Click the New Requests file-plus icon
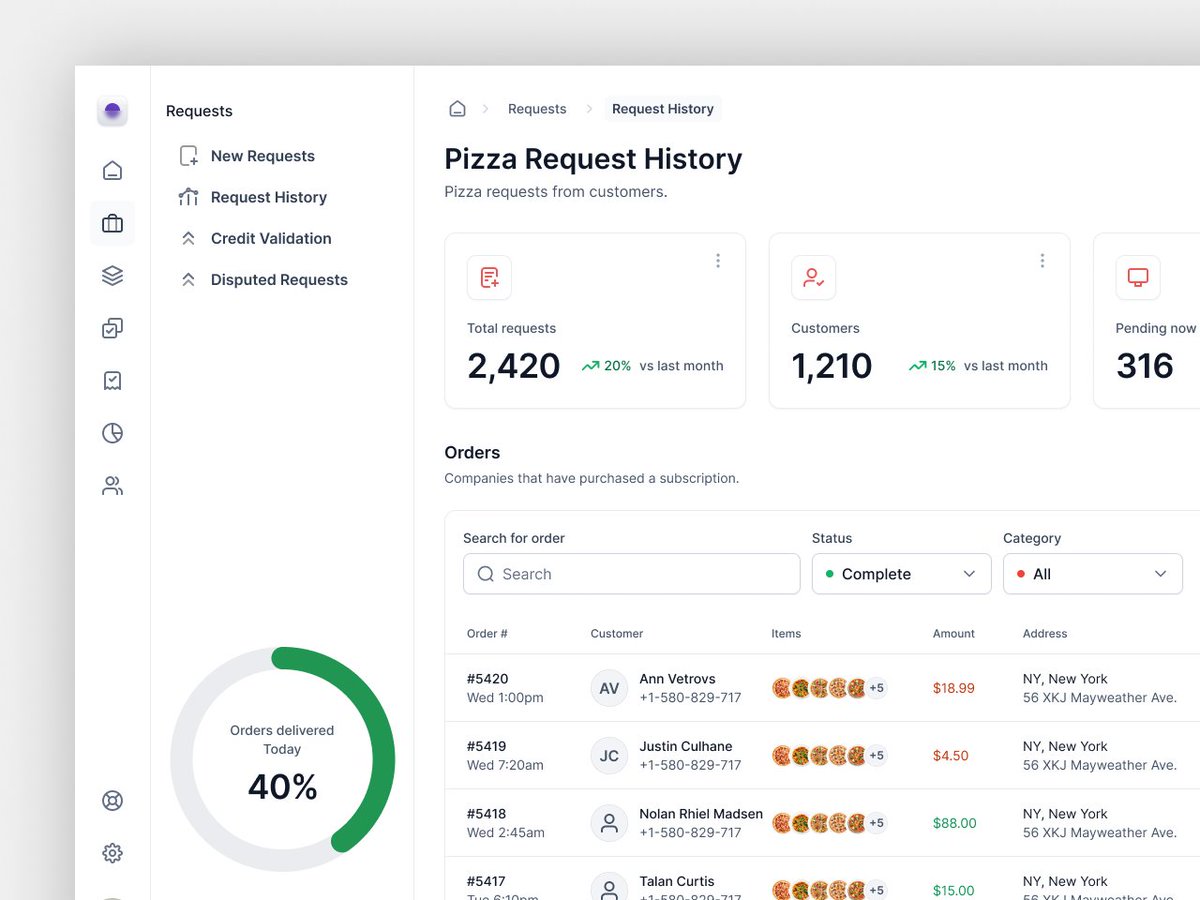This screenshot has height=900, width=1200. (x=188, y=156)
